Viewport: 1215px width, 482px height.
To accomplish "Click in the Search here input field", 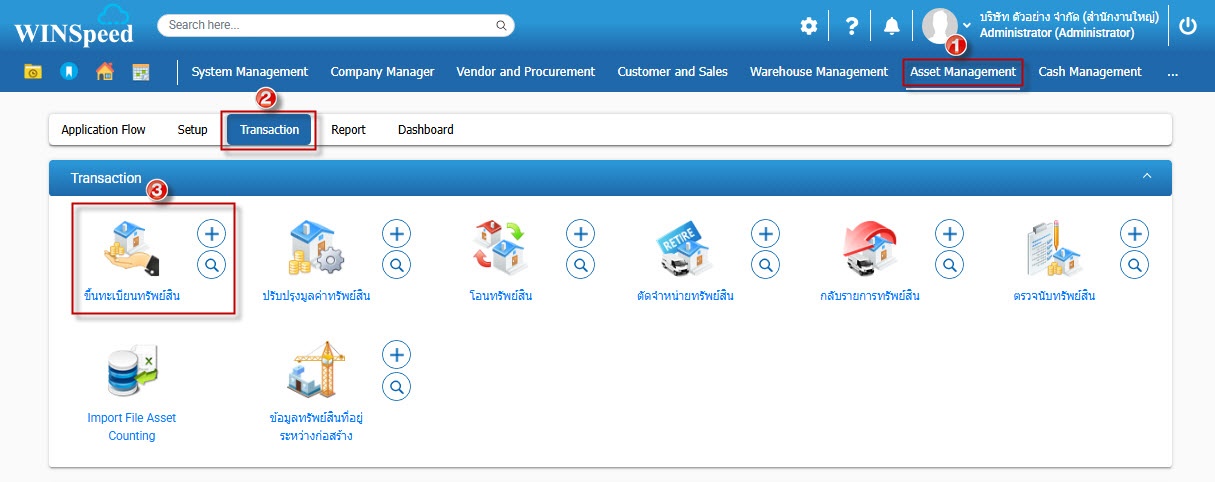I will pyautogui.click(x=330, y=25).
